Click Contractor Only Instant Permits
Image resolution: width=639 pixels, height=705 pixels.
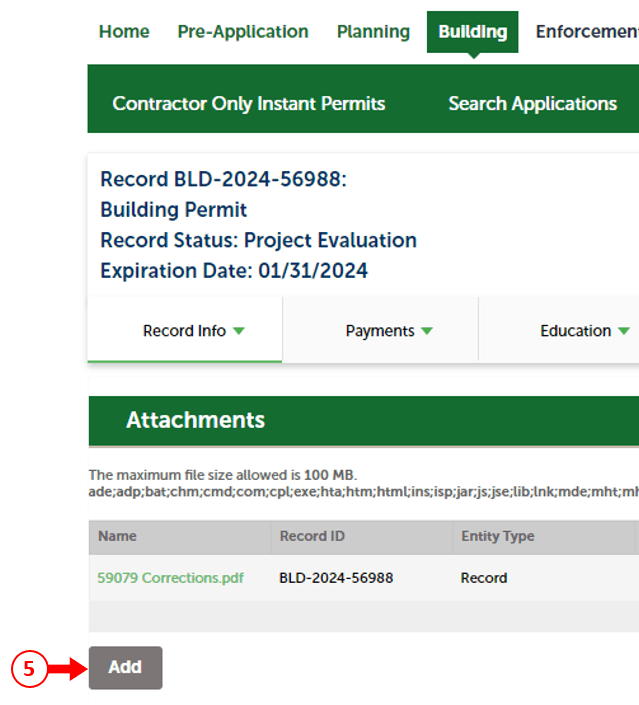click(x=248, y=104)
